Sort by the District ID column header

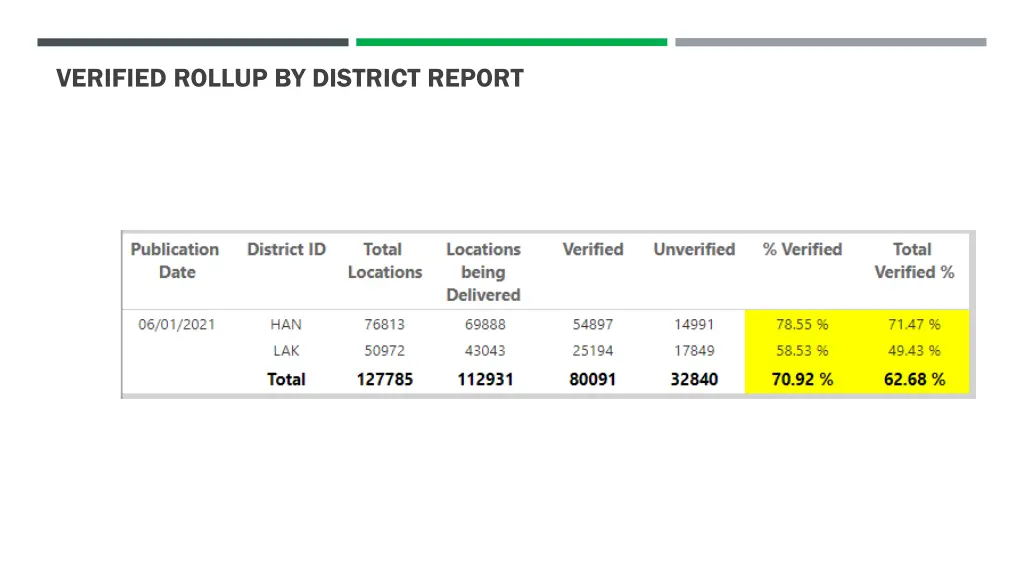[x=286, y=249]
